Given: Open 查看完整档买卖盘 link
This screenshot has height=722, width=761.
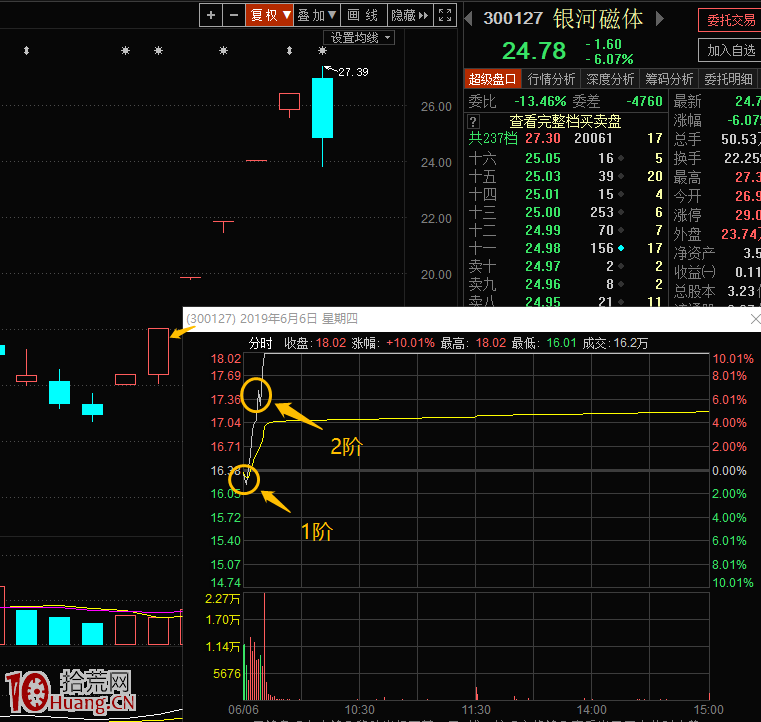Looking at the screenshot, I should tap(565, 121).
